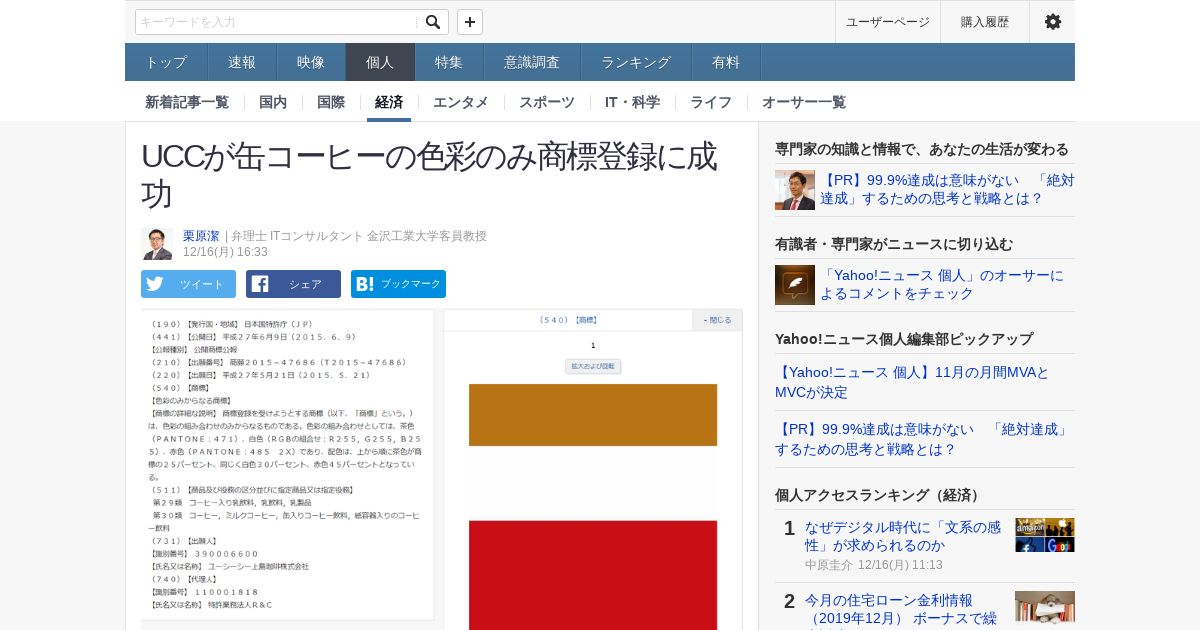Open Yahoo!ニュース 個人 author comment link

(x=942, y=285)
